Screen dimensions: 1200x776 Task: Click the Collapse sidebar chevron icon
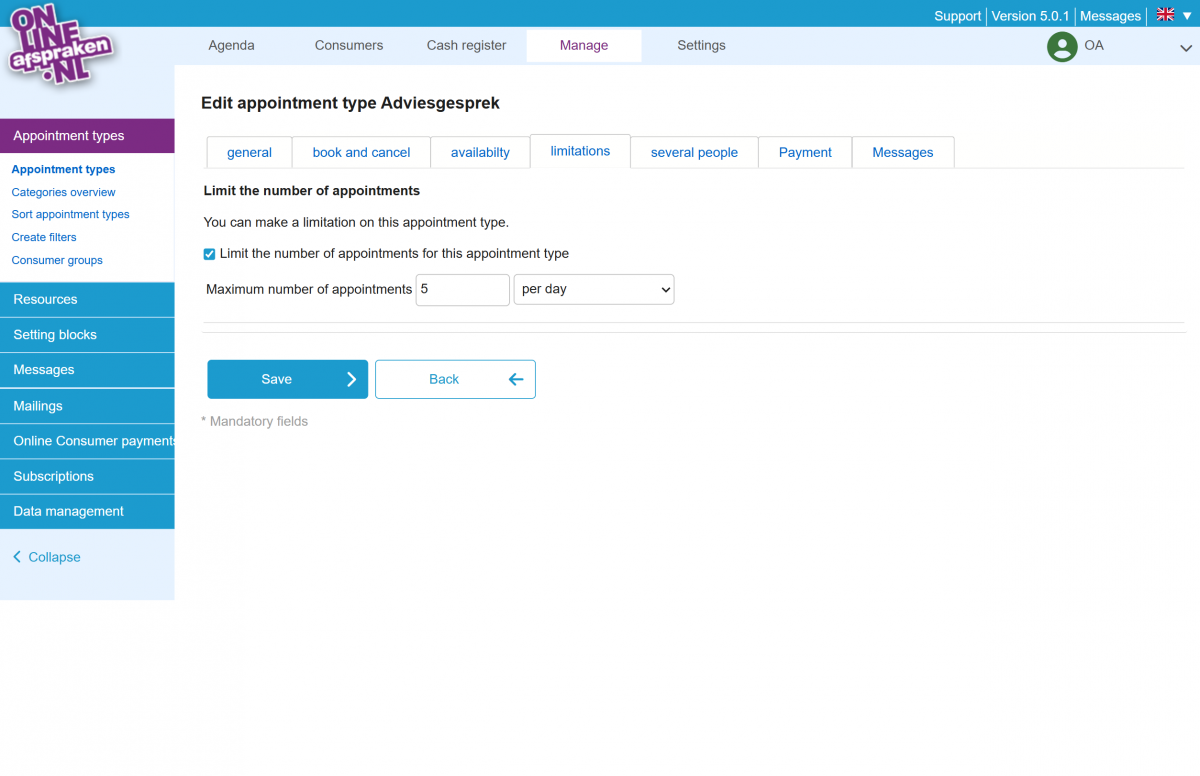coord(17,557)
